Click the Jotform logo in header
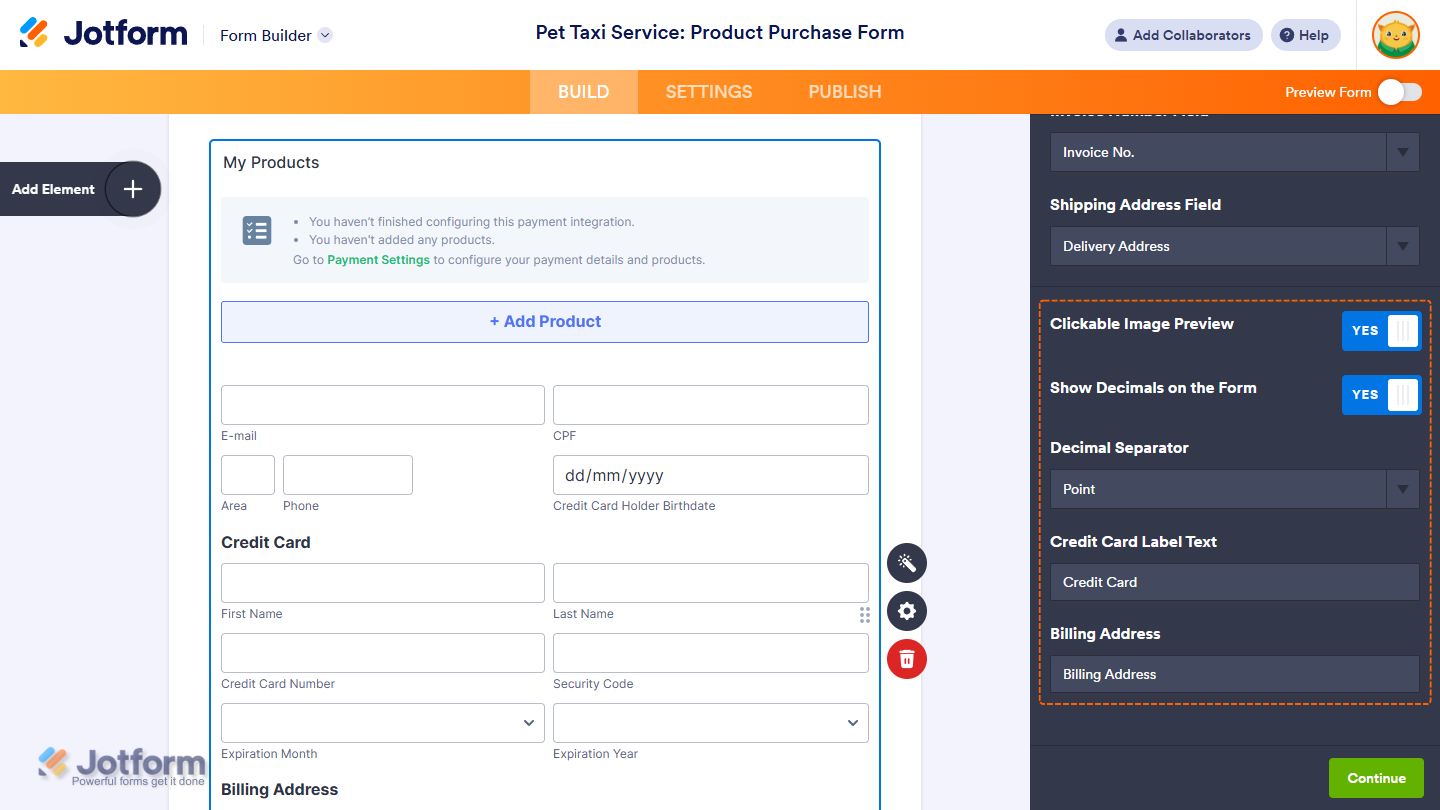1440x810 pixels. [x=104, y=34]
